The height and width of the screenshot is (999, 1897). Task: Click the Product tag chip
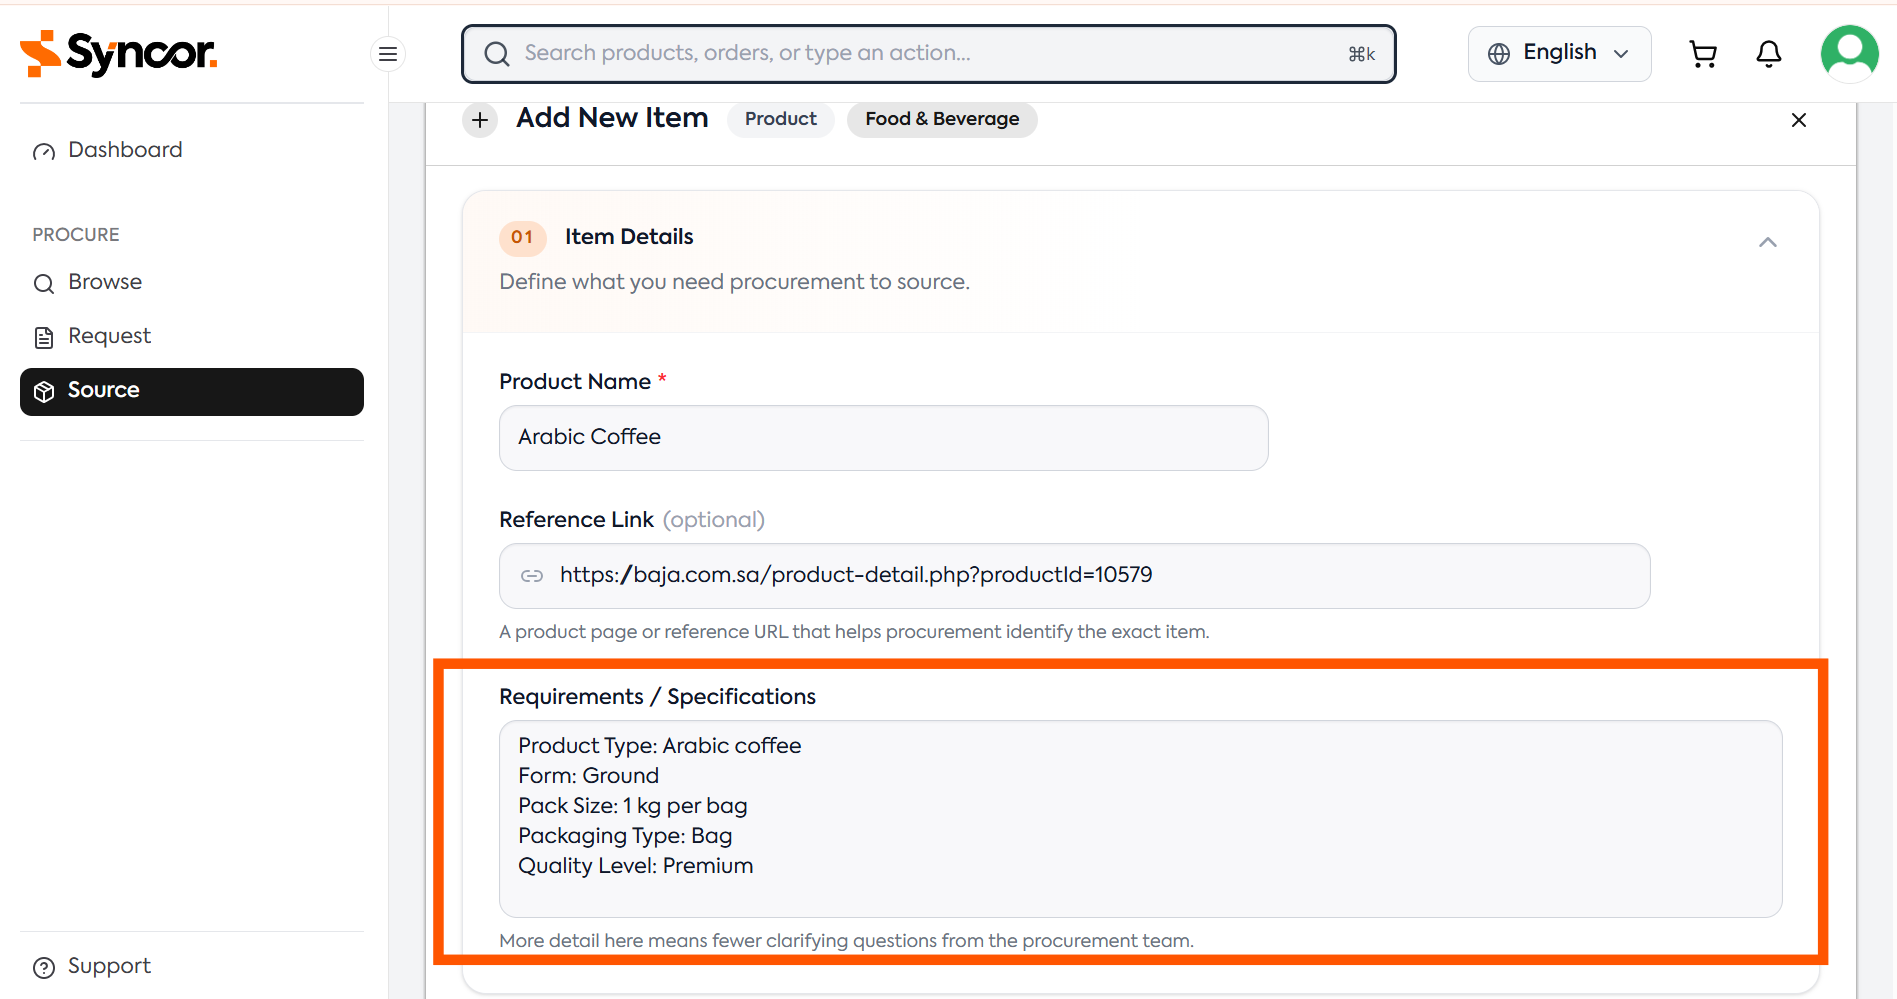780,119
